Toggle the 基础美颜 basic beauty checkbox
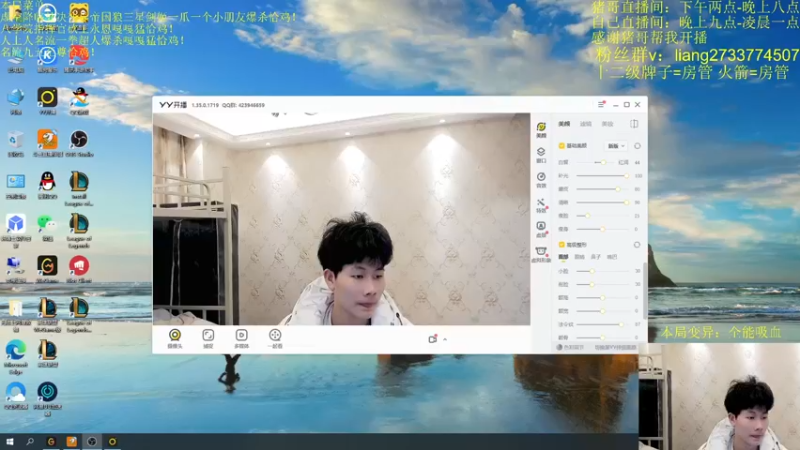800x450 pixels. pyautogui.click(x=562, y=146)
